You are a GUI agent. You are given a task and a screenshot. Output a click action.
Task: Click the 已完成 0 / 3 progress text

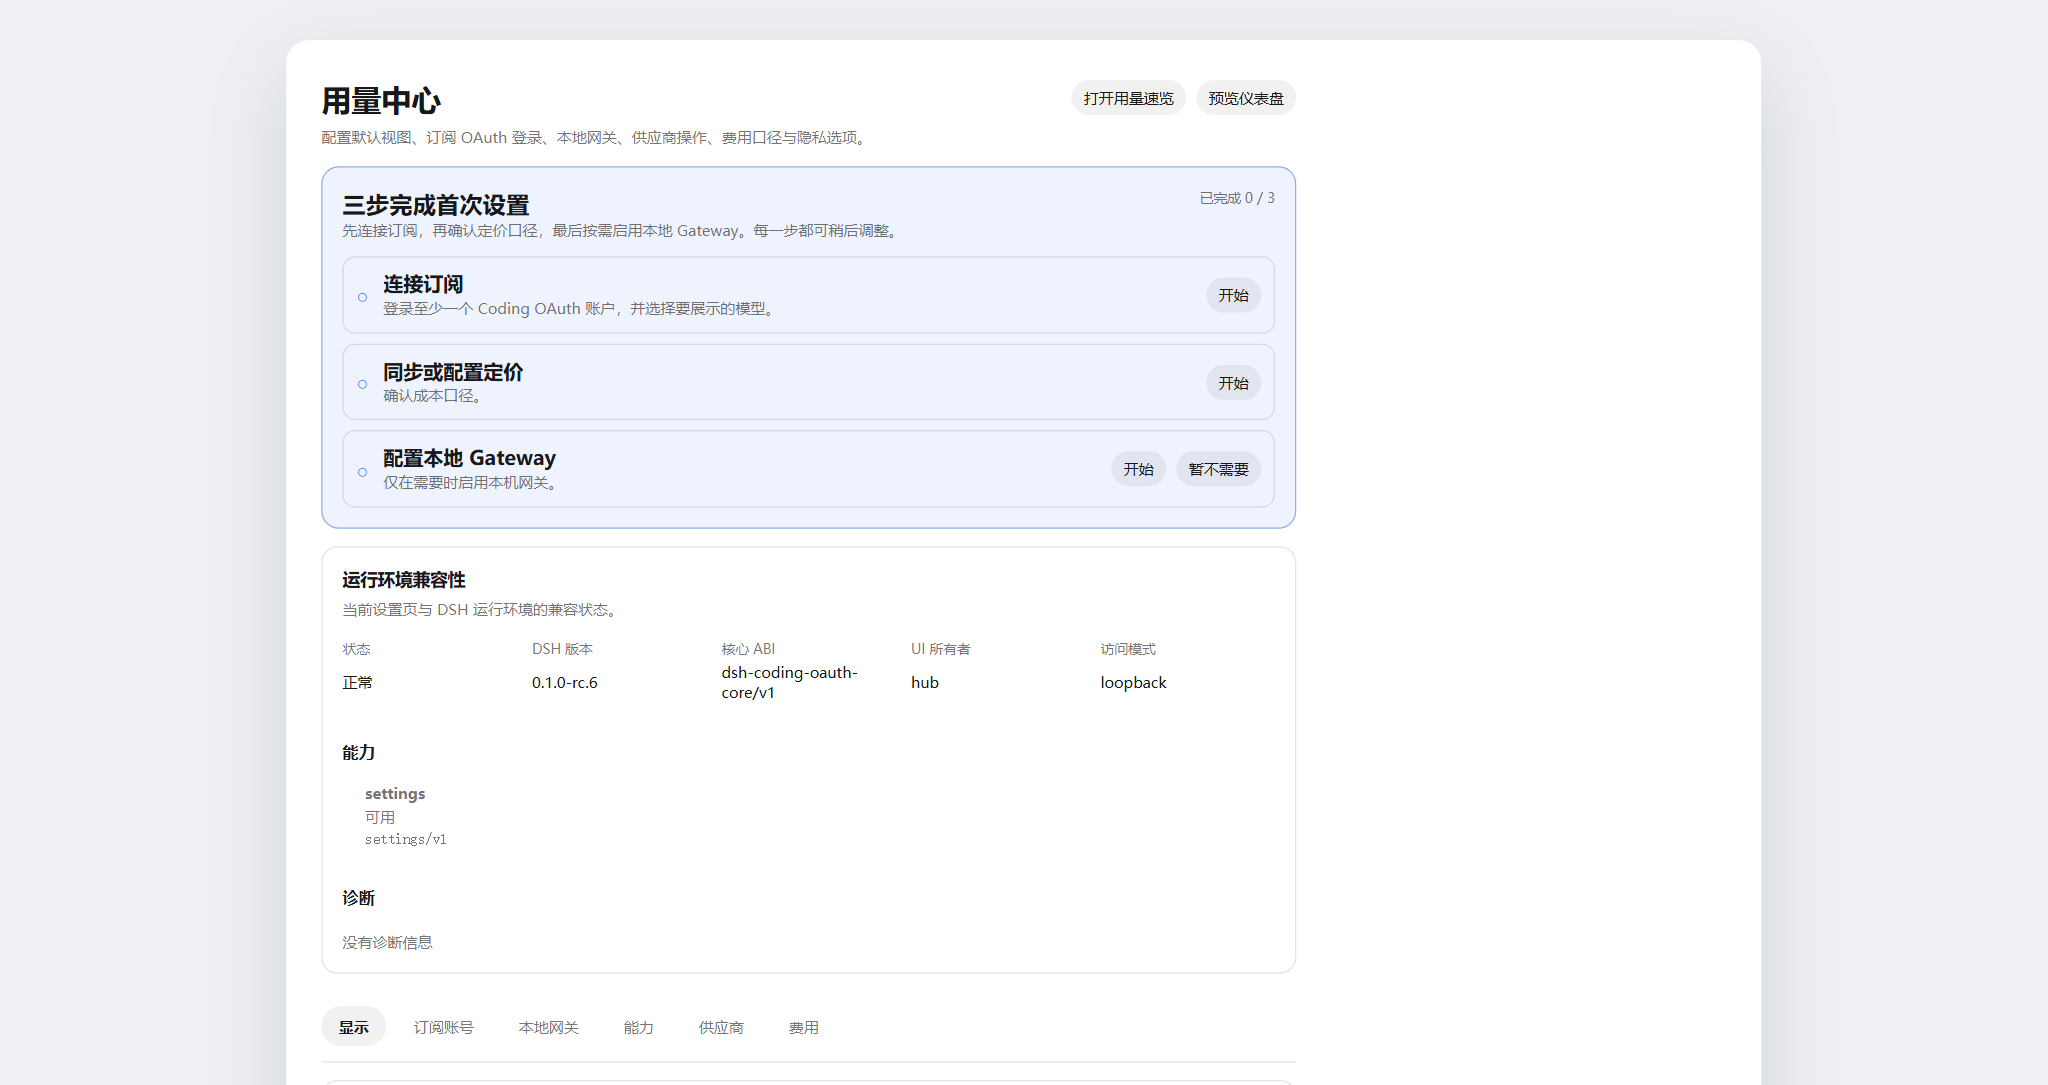point(1237,198)
